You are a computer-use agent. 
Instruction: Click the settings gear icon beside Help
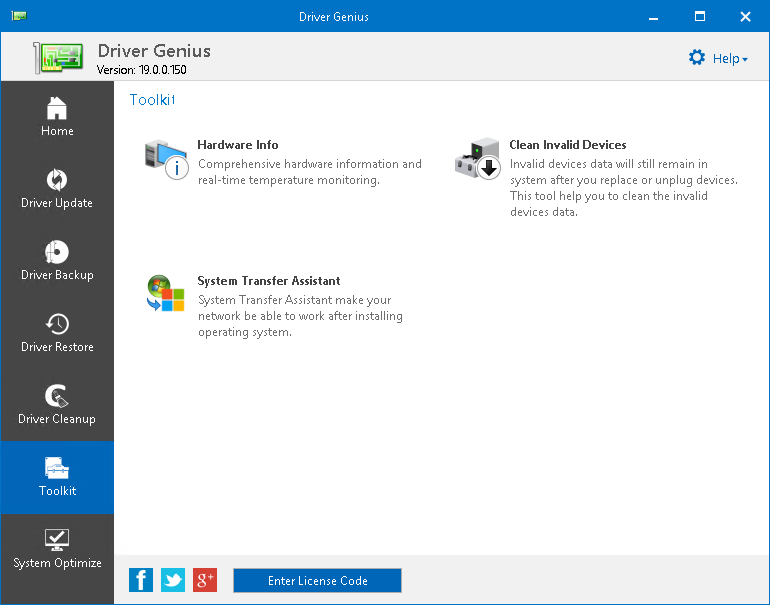[x=697, y=57]
